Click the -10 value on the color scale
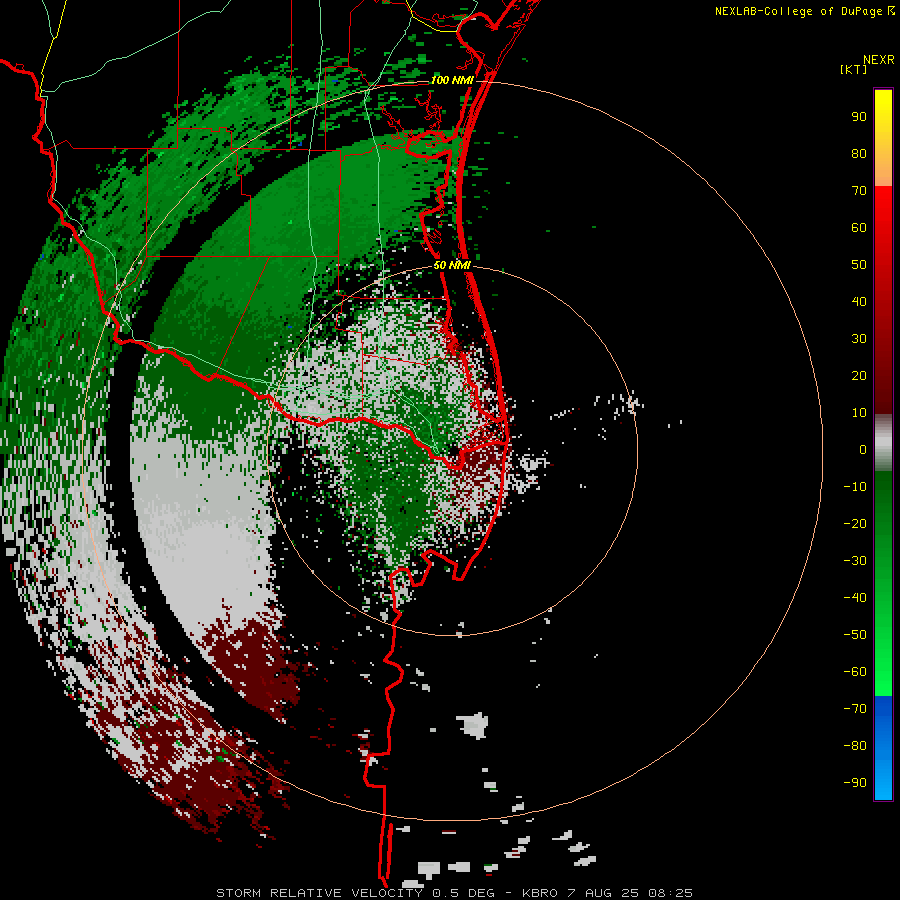The image size is (900, 900). [855, 487]
